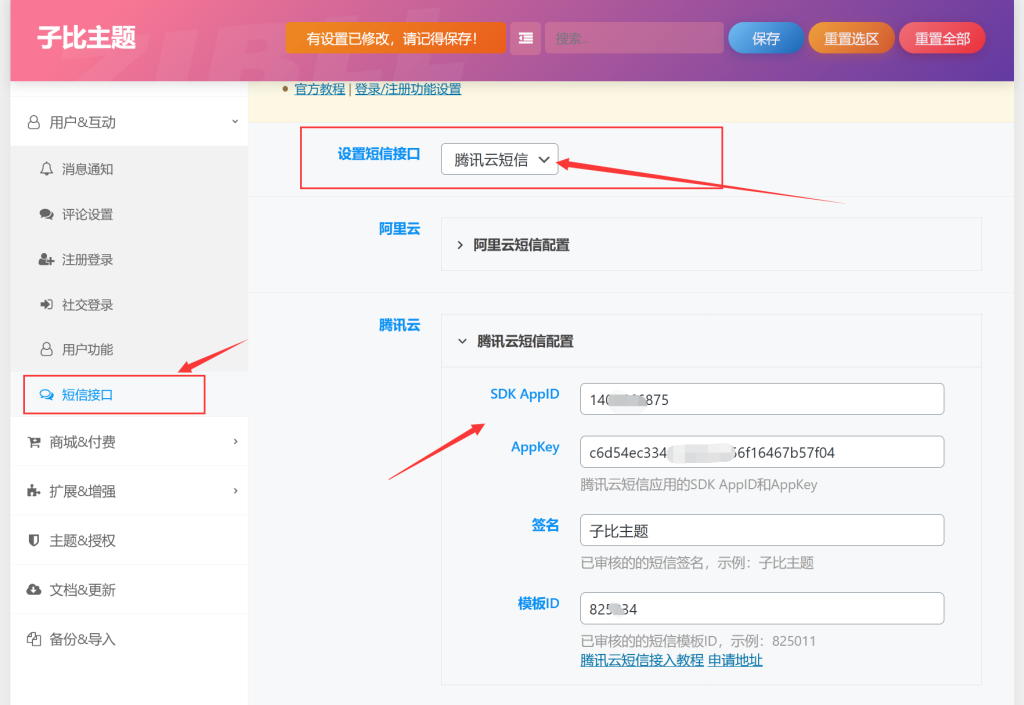Click inside the SDK AppID input field
The image size is (1024, 705).
click(x=762, y=398)
